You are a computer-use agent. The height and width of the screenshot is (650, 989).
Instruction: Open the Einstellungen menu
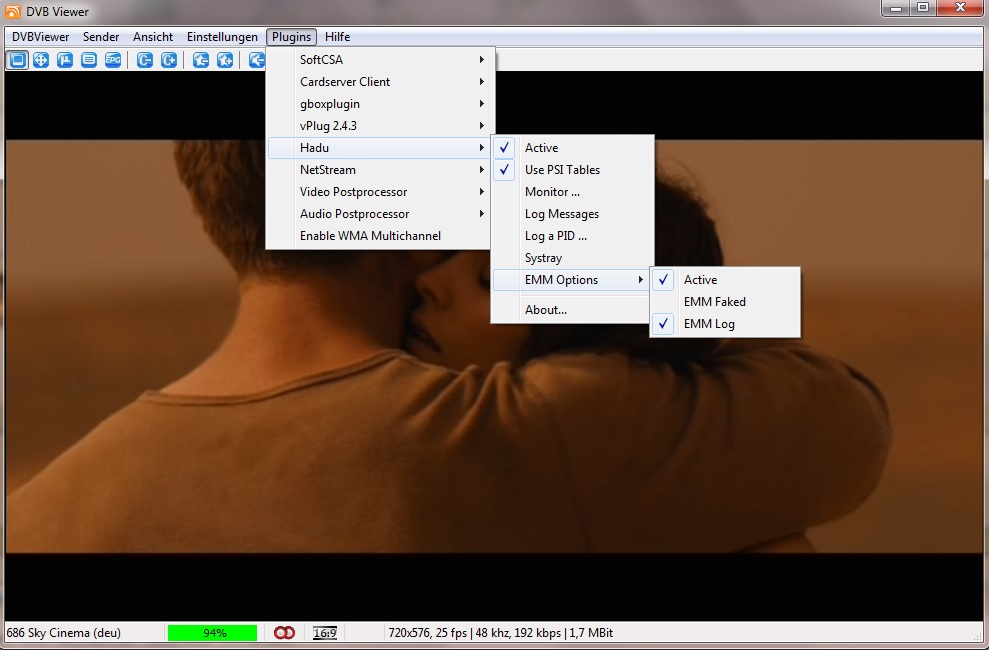pyautogui.click(x=222, y=37)
